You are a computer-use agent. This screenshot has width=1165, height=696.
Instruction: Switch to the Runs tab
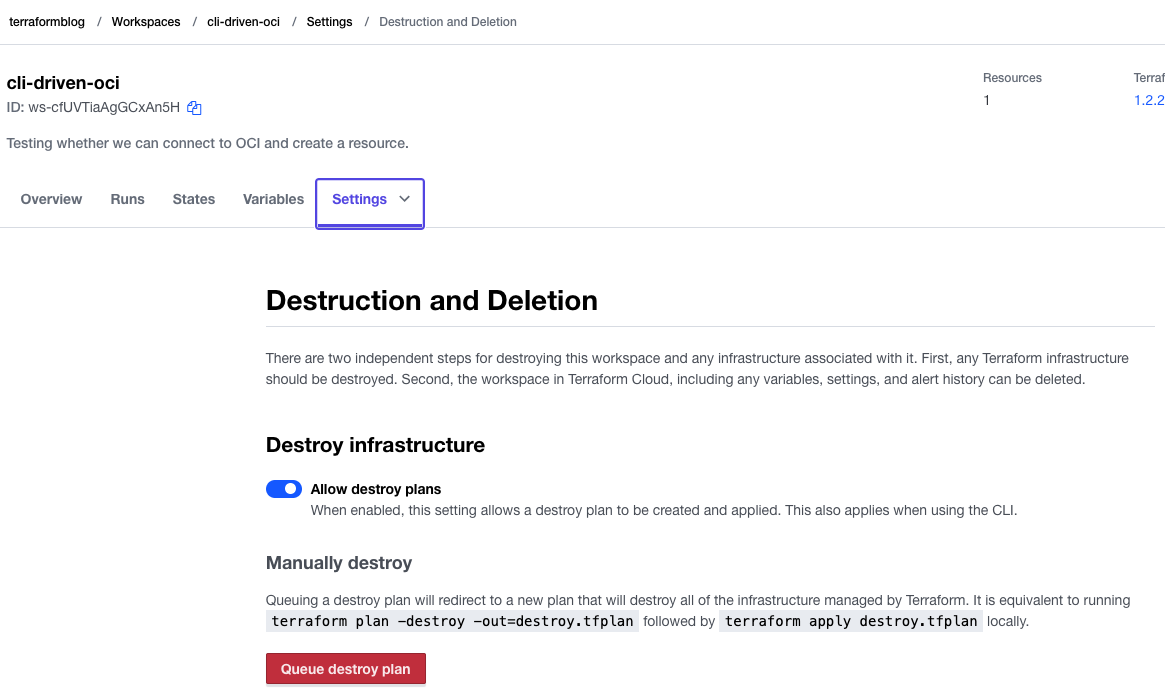(x=128, y=199)
